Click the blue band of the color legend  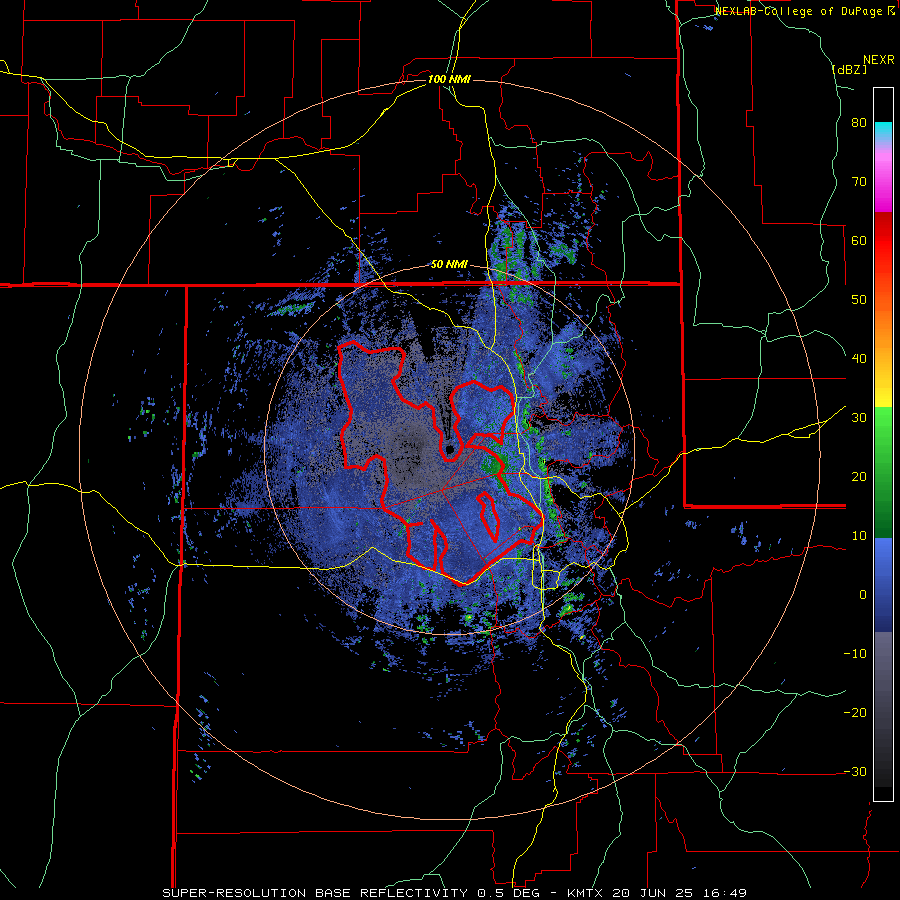[x=883, y=584]
